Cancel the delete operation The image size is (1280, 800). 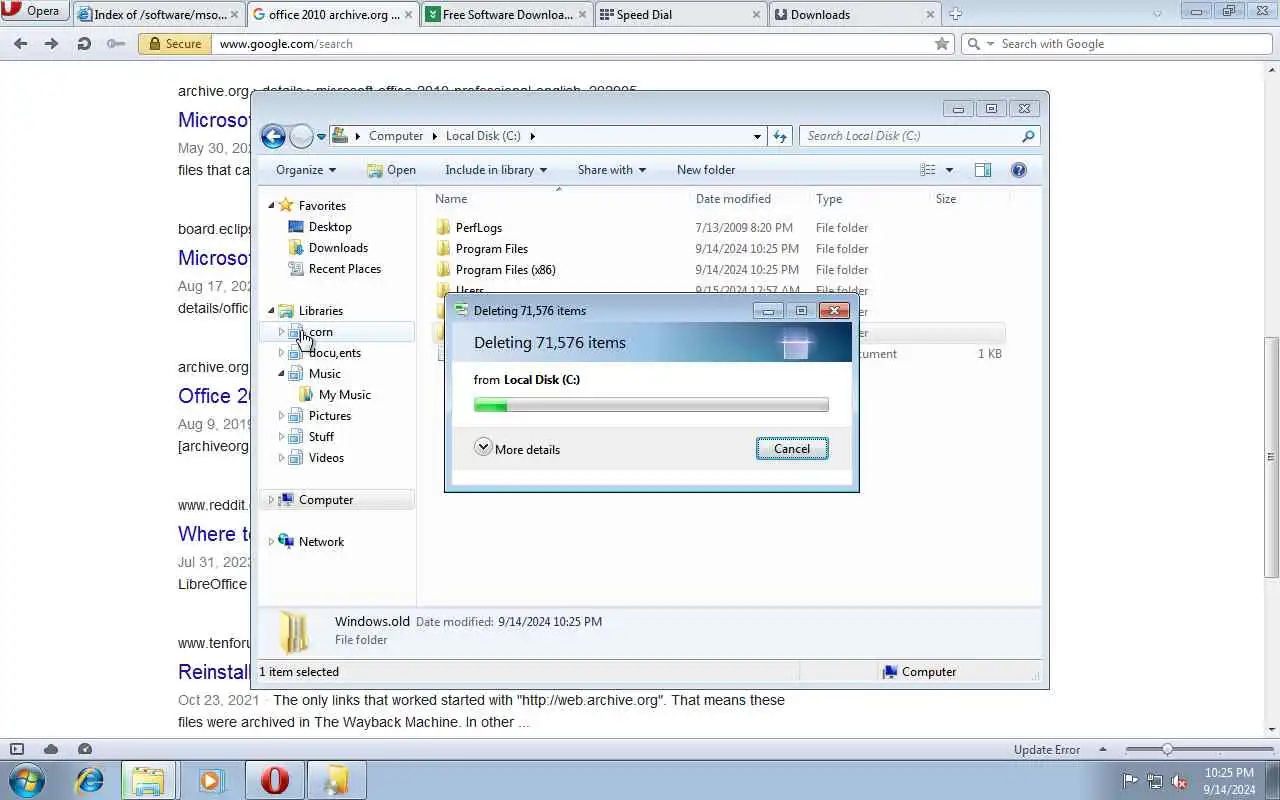(x=792, y=449)
